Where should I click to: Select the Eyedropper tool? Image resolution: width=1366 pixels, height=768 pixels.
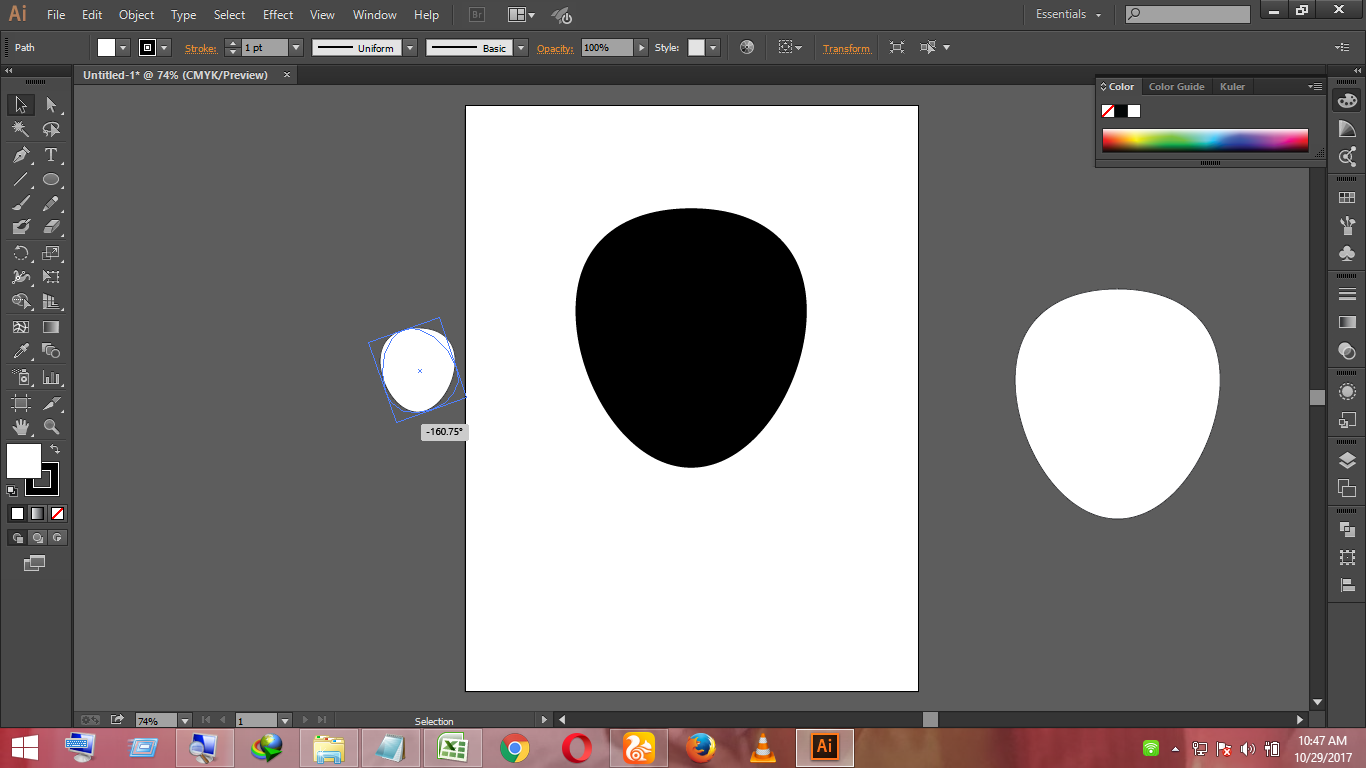pyautogui.click(x=20, y=351)
